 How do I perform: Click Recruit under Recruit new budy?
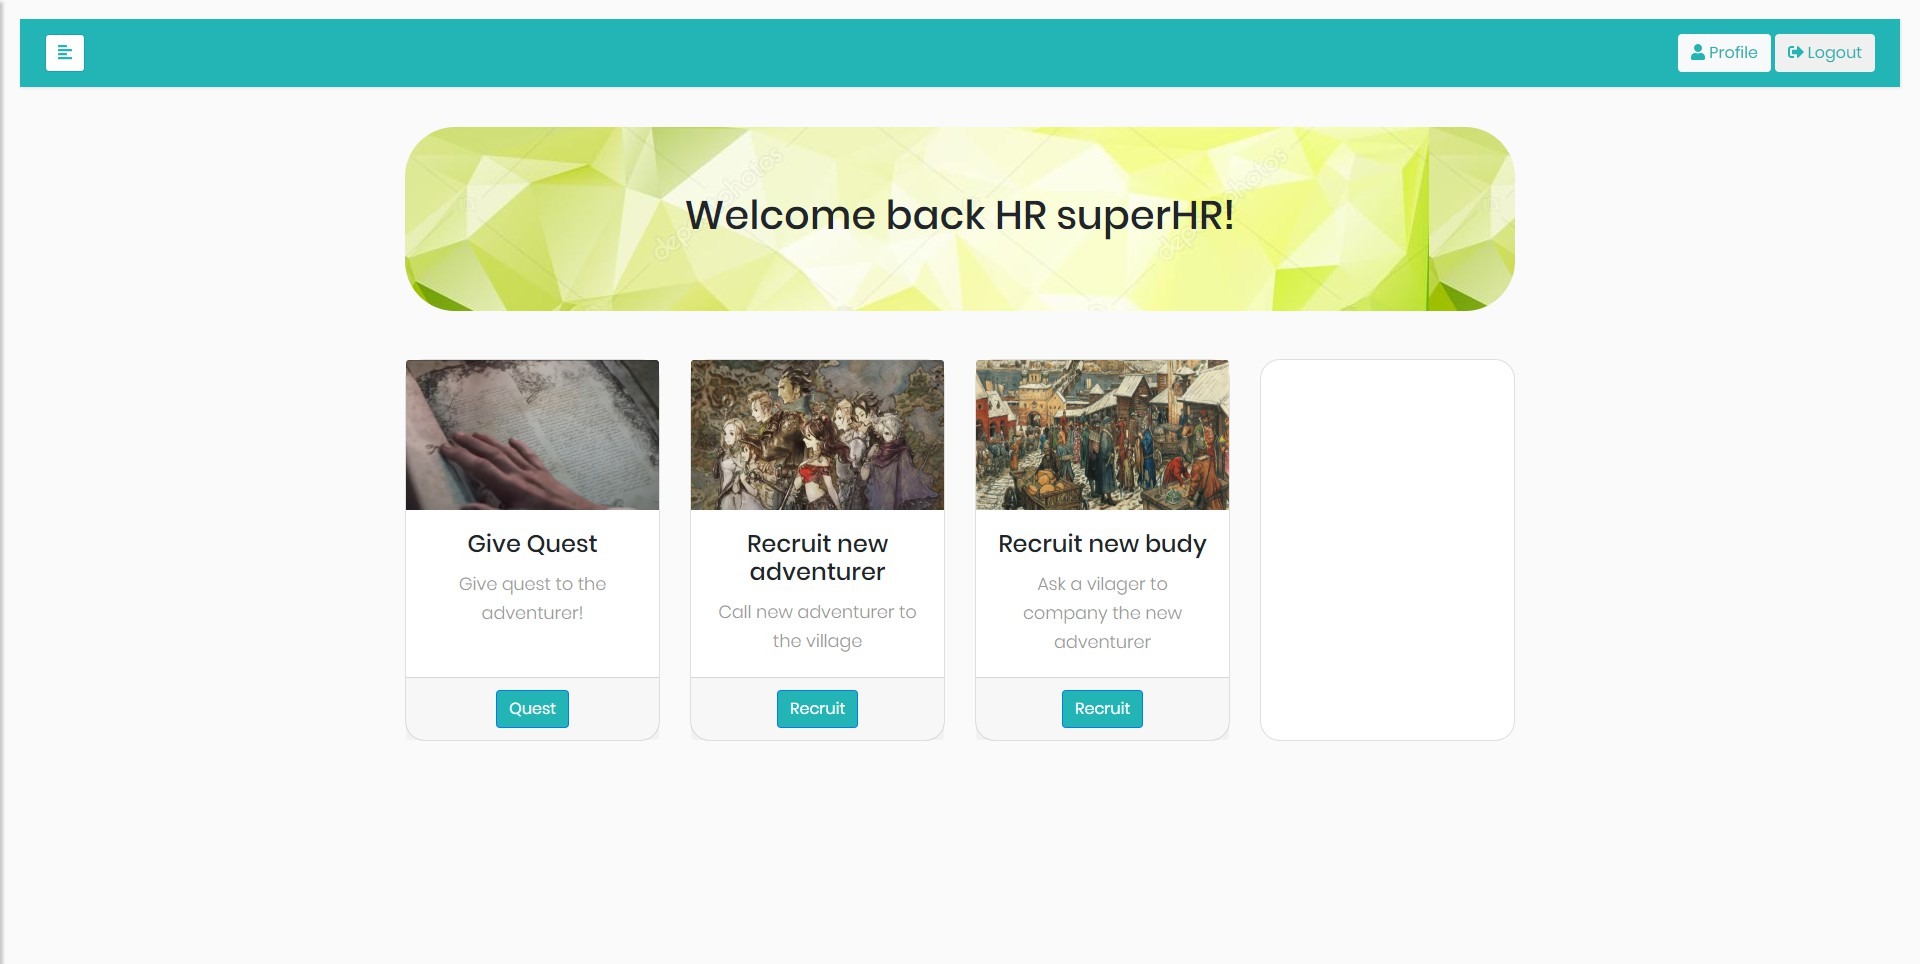[1102, 709]
